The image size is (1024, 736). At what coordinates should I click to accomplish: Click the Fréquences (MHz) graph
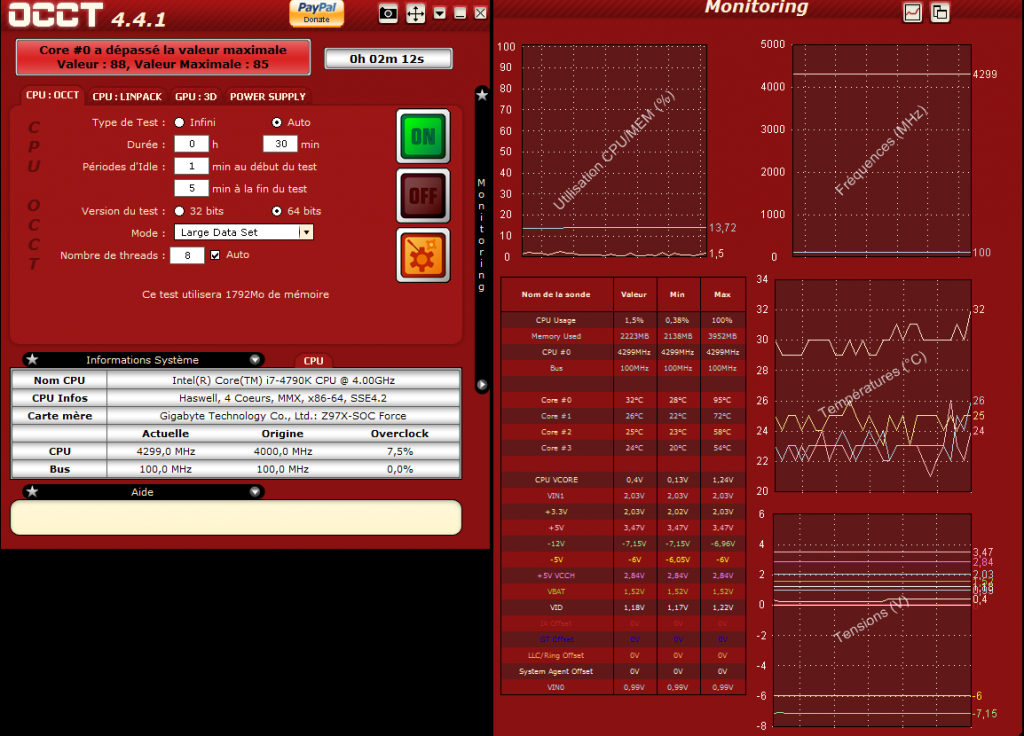tap(882, 150)
